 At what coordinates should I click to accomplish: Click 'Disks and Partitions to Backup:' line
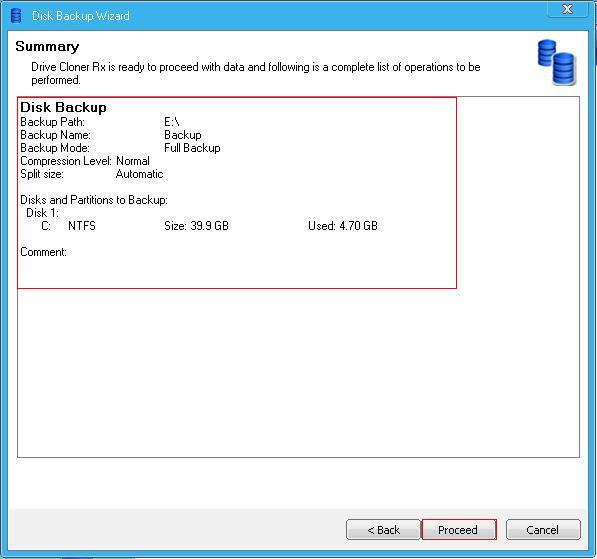pyautogui.click(x=94, y=200)
